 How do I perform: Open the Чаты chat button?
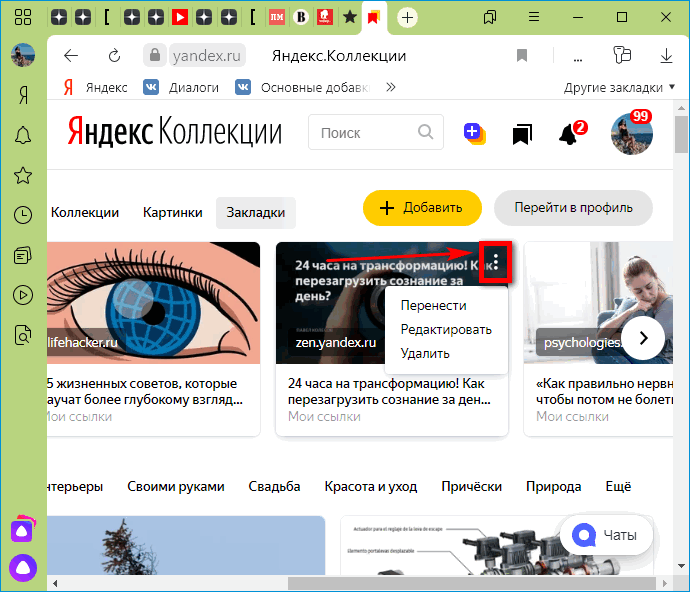tap(606, 535)
